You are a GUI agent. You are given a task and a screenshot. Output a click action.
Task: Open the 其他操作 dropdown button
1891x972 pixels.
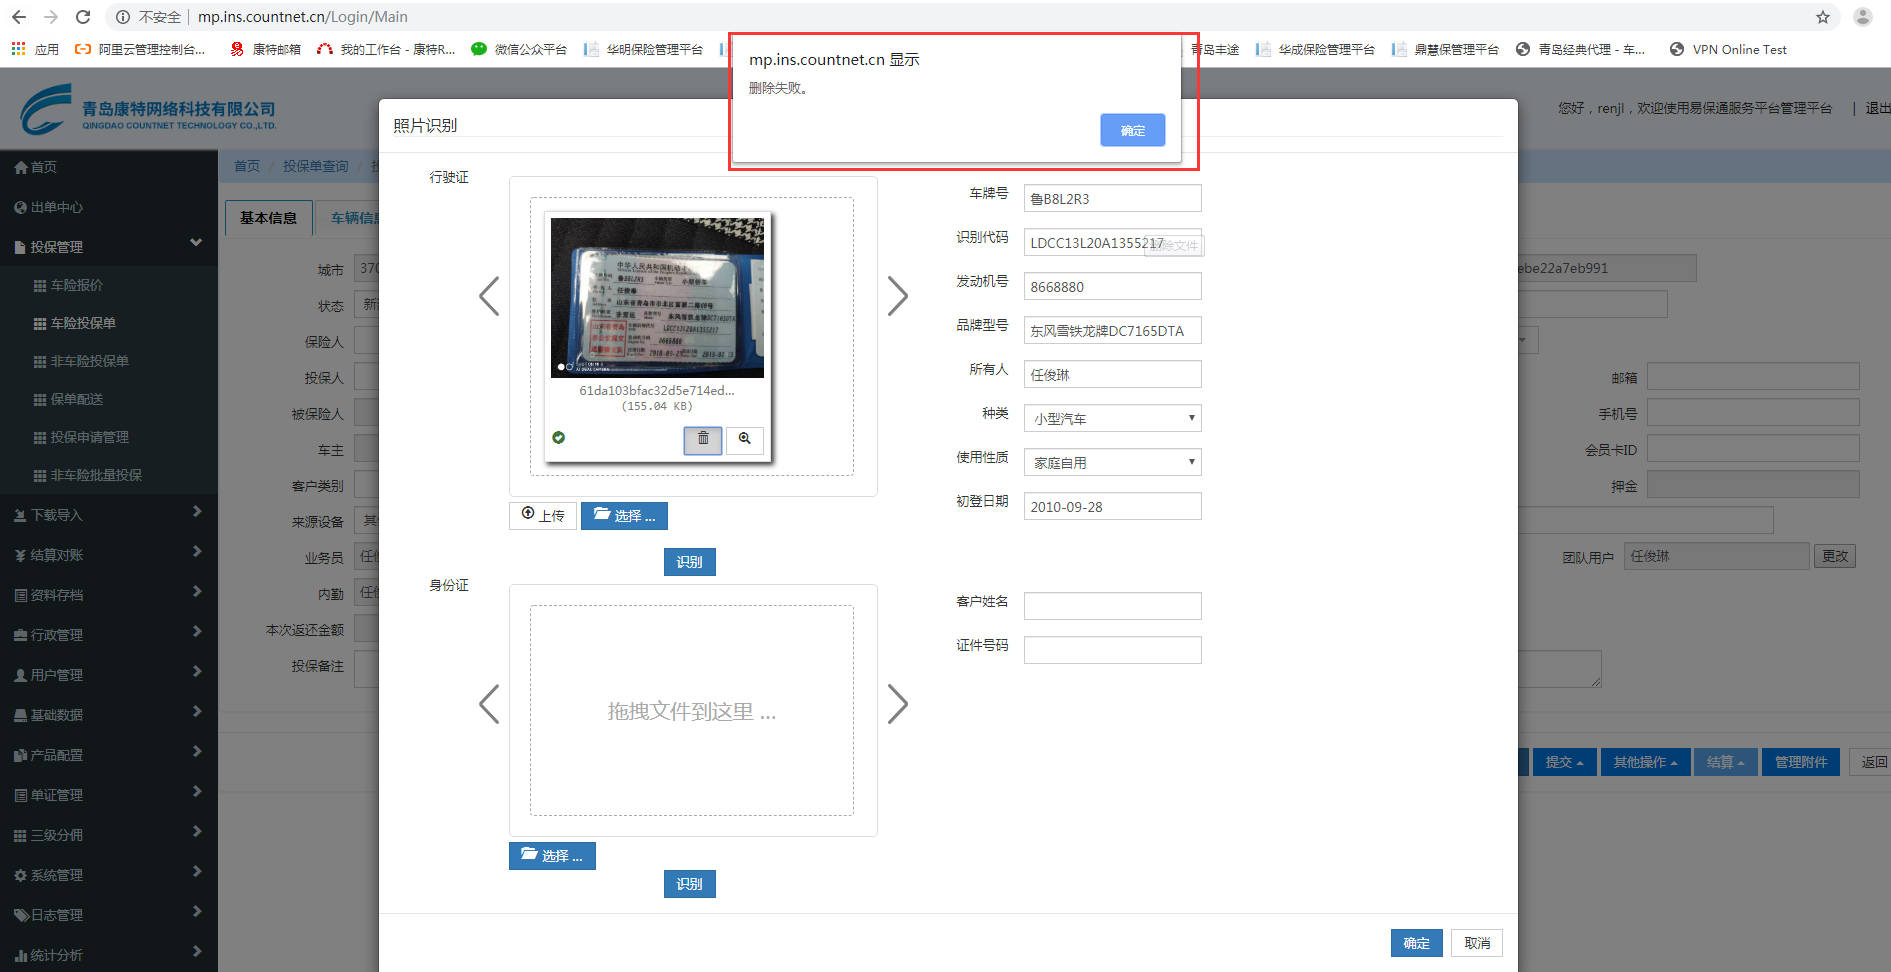[x=1645, y=762]
